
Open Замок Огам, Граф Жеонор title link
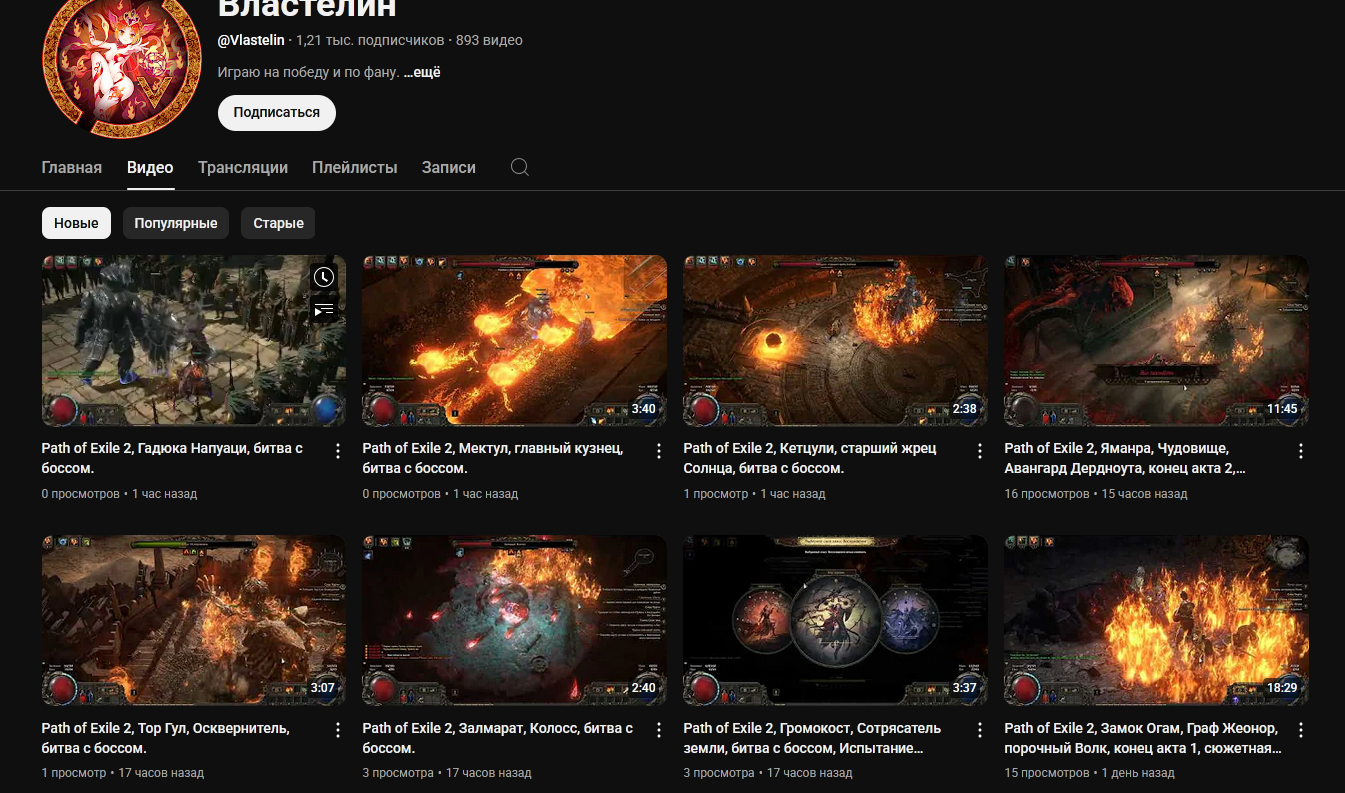[x=1143, y=738]
